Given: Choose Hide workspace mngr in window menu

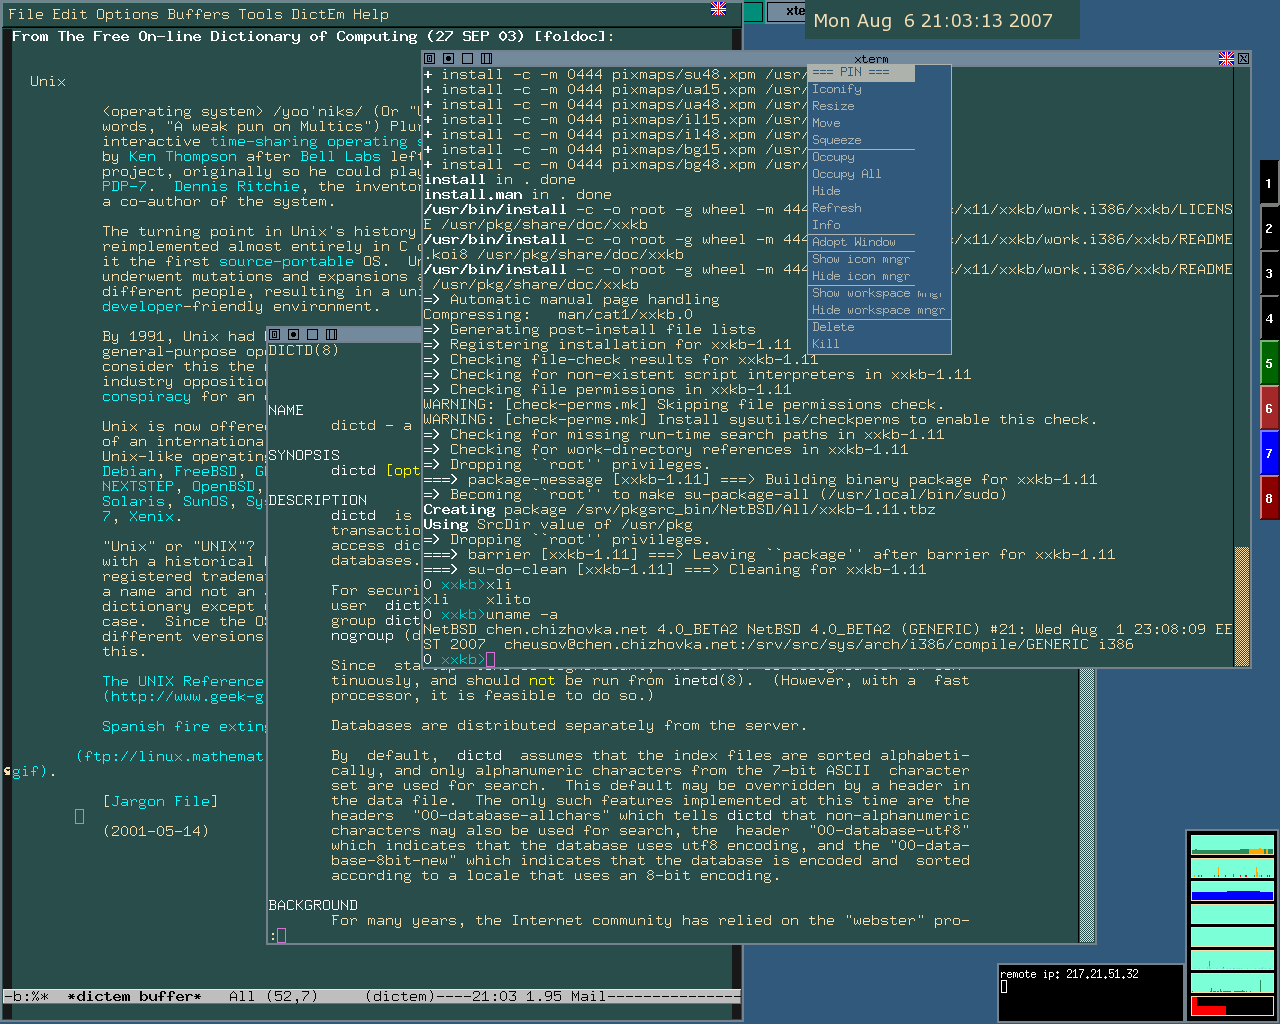Looking at the screenshot, I should (x=877, y=310).
